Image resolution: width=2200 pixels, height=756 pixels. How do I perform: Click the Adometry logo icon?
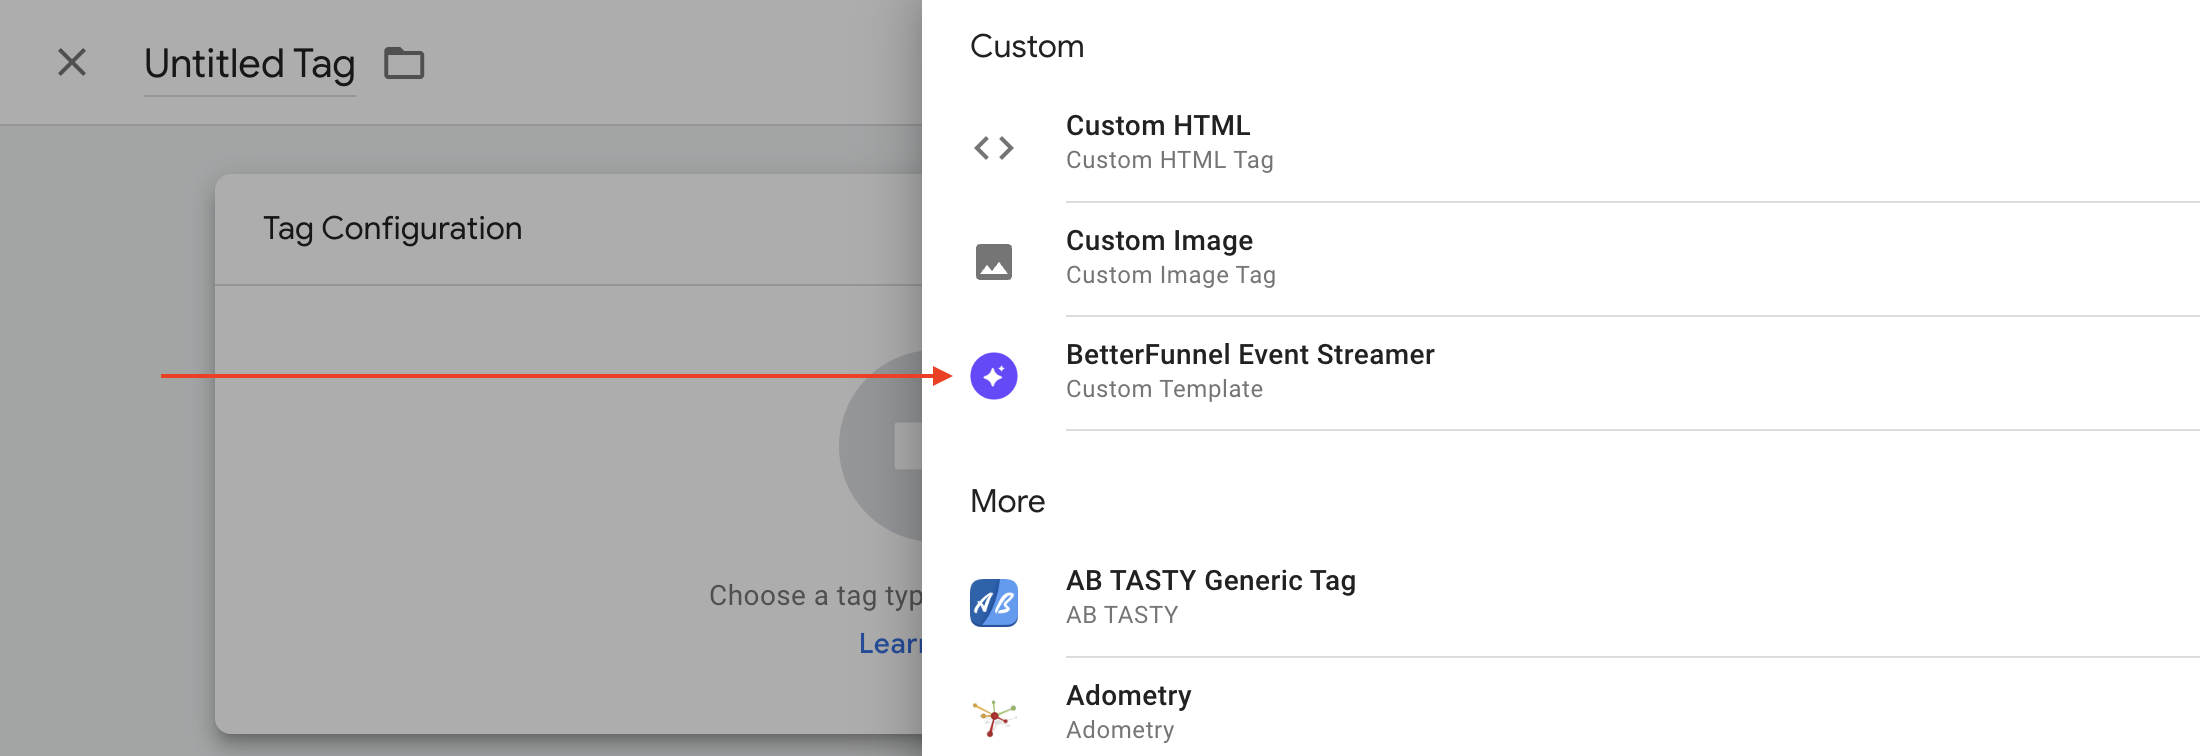click(994, 716)
